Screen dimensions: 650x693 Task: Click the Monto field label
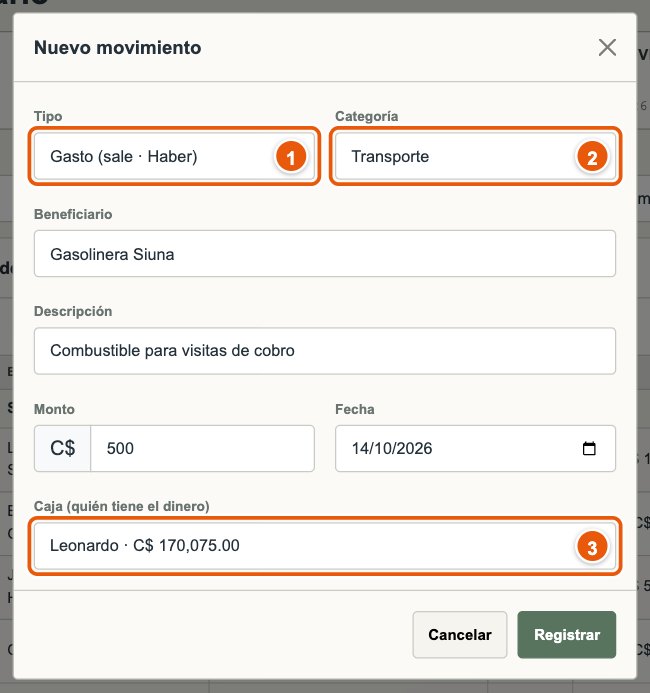pos(54,409)
